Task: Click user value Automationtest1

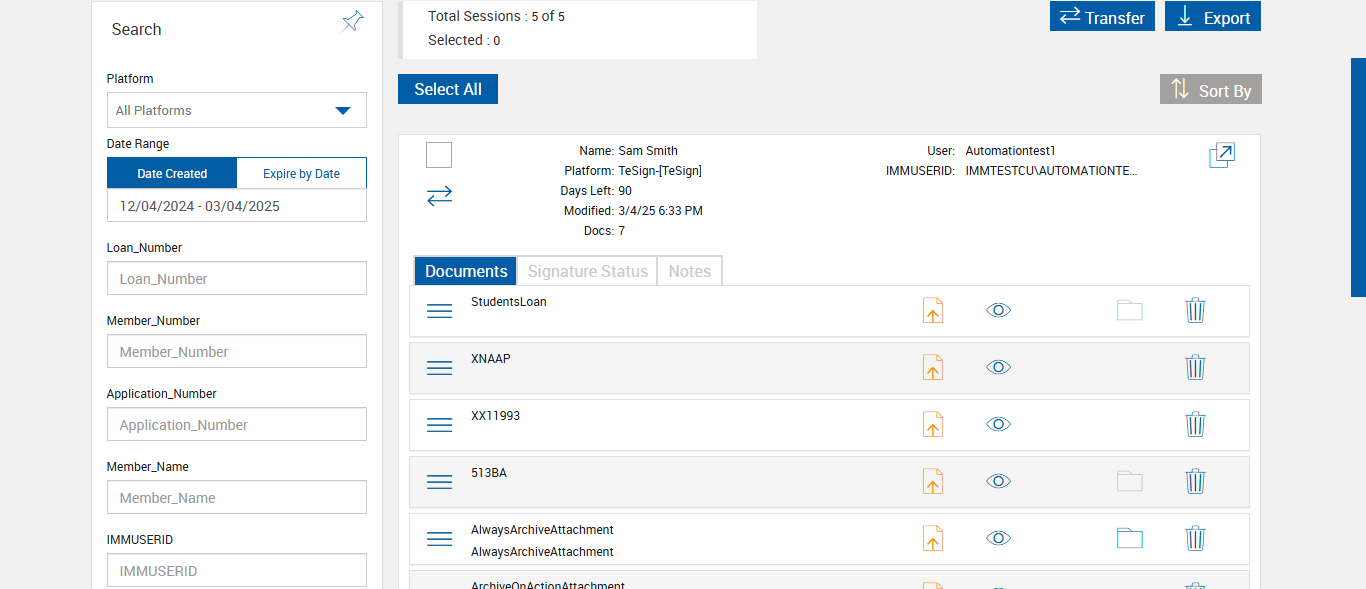Action: (x=1010, y=151)
